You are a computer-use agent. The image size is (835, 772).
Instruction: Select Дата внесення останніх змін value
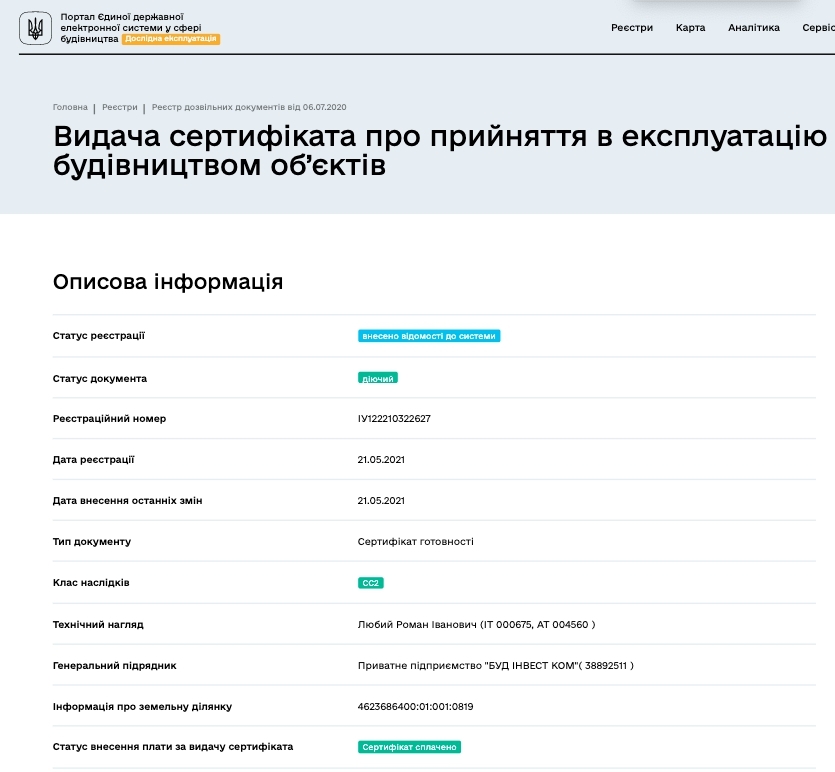coord(381,500)
